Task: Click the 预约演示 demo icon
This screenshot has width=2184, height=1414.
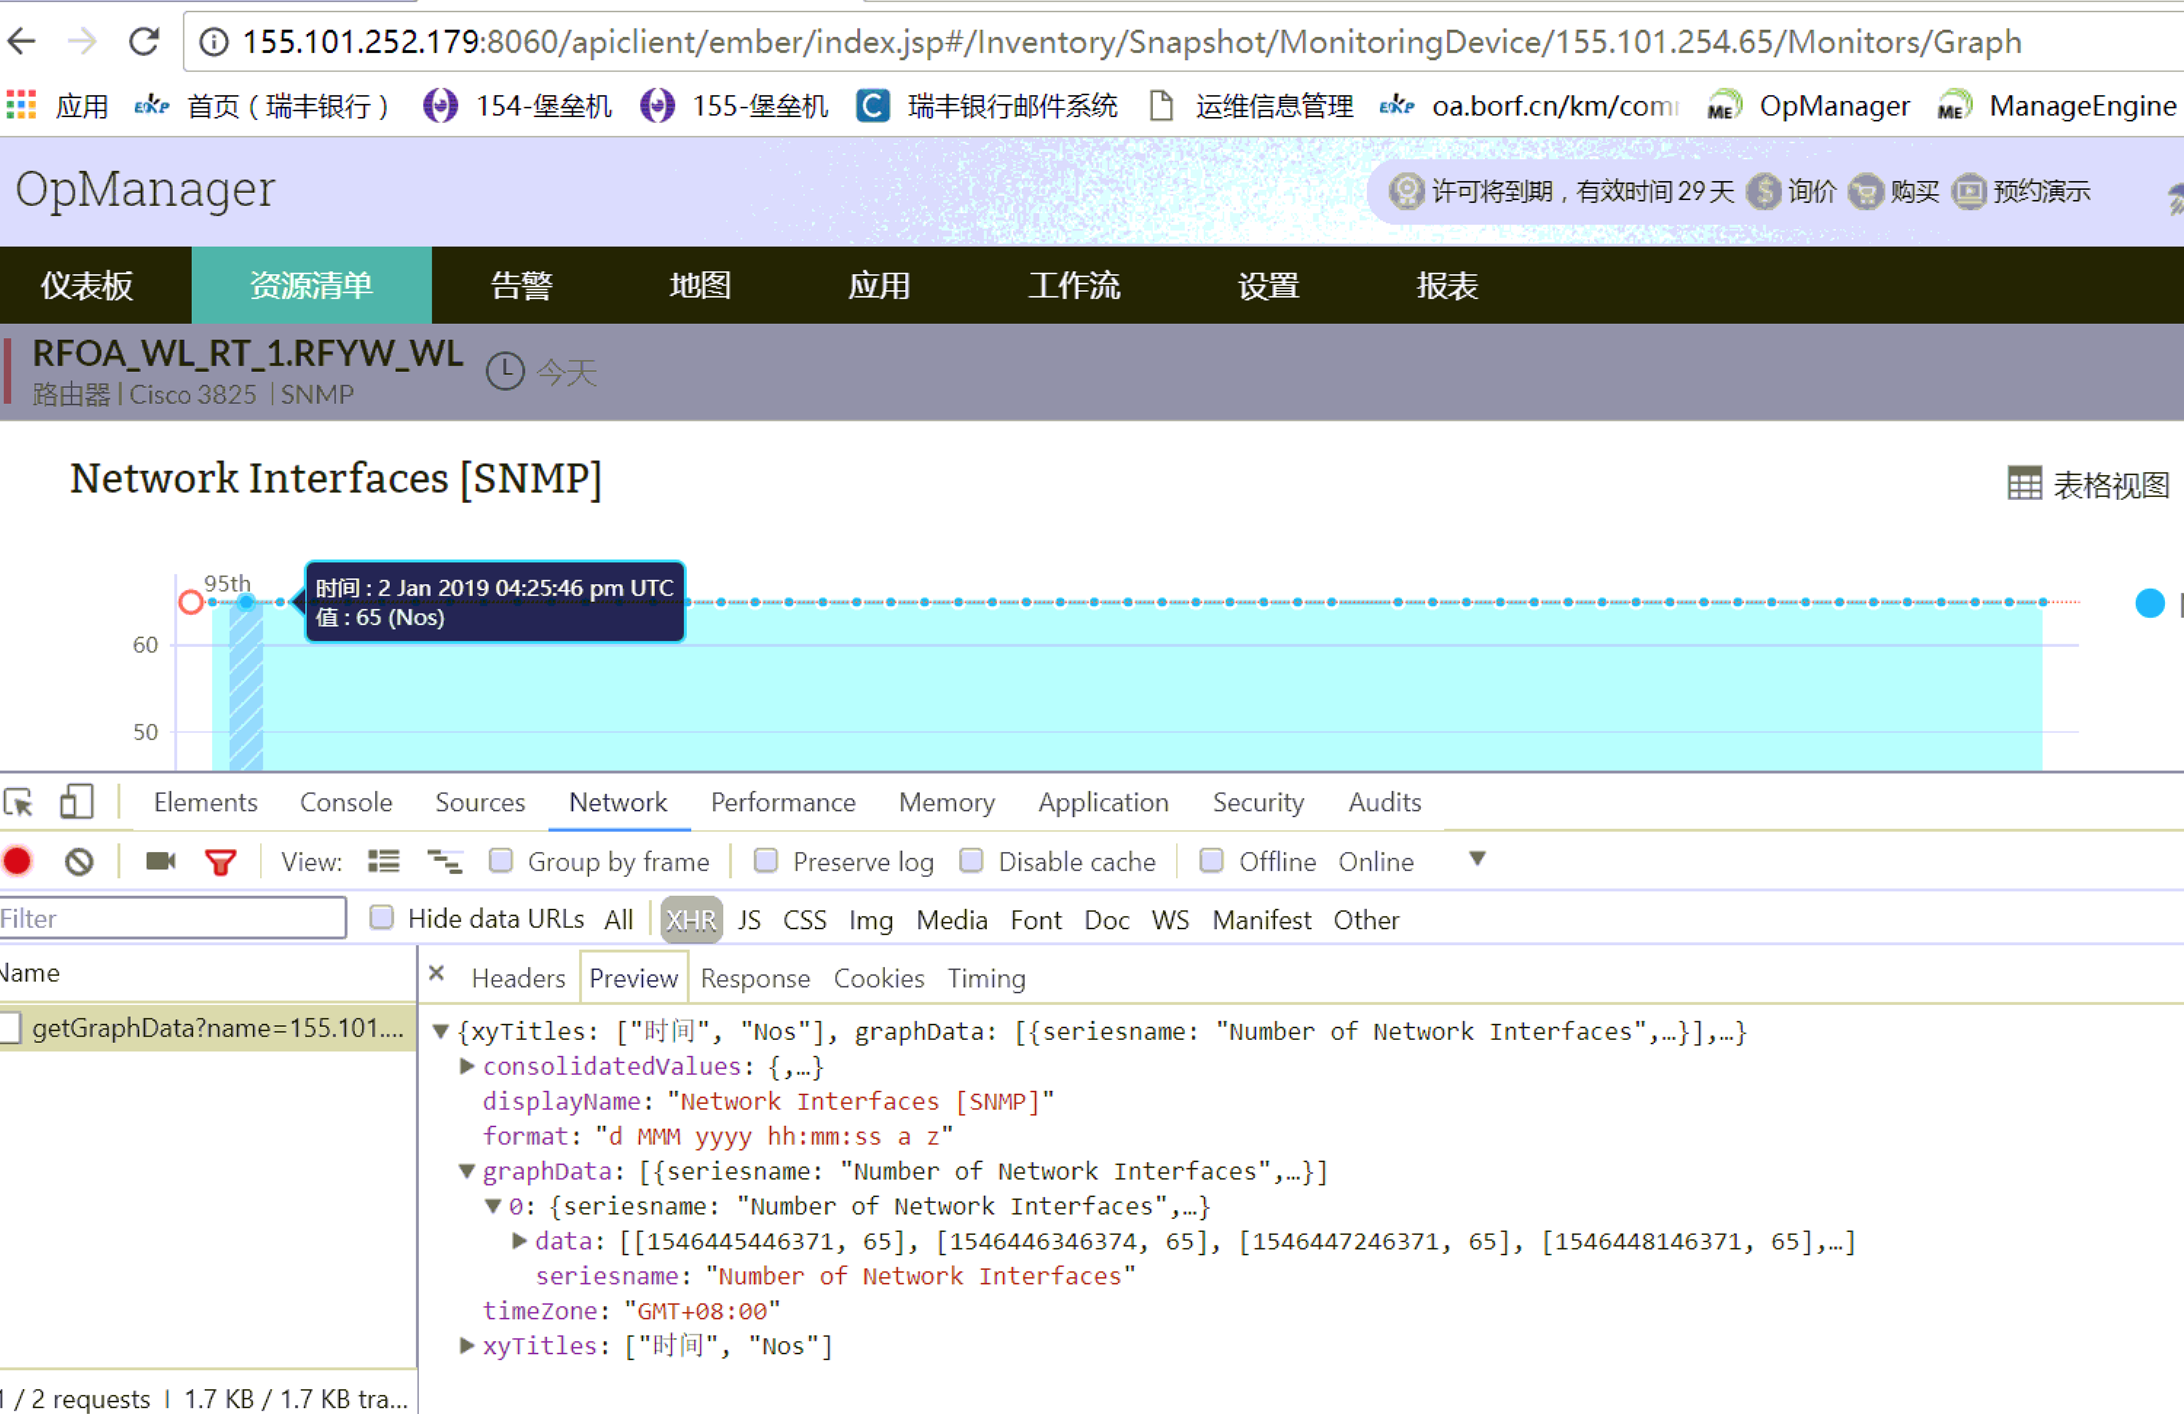Action: 1969,191
